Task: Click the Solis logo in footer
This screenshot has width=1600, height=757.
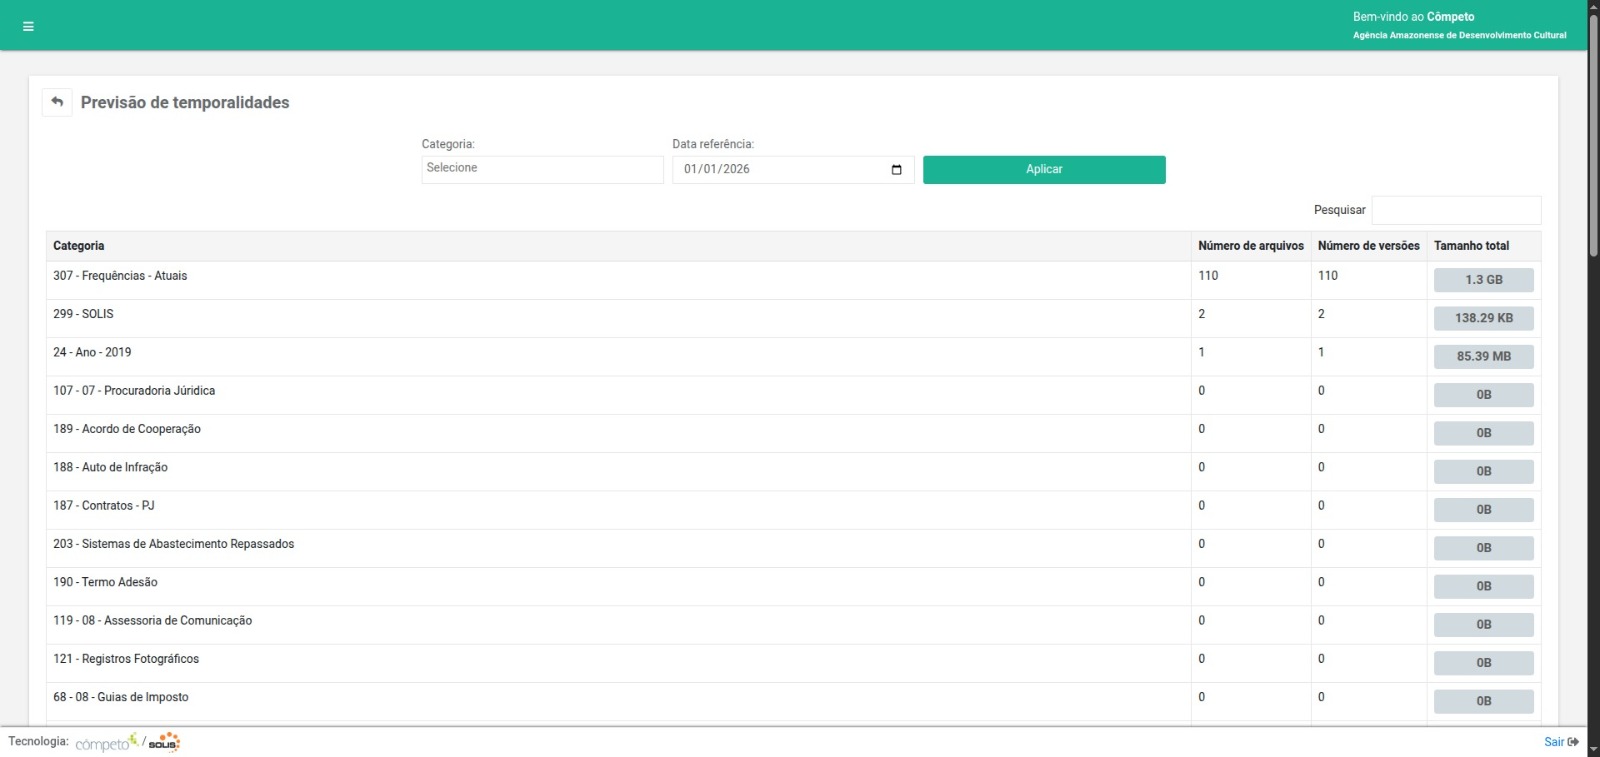Action: [x=164, y=743]
